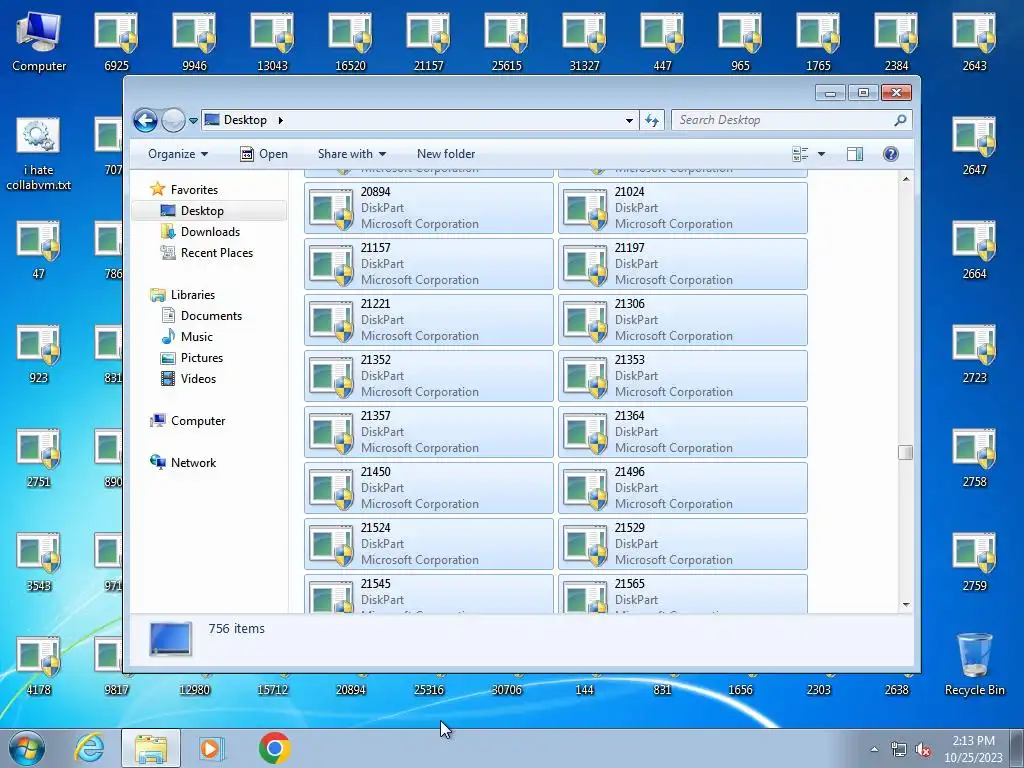The image size is (1024, 768).
Task: Select the Computer desktop icon
Action: (x=39, y=41)
